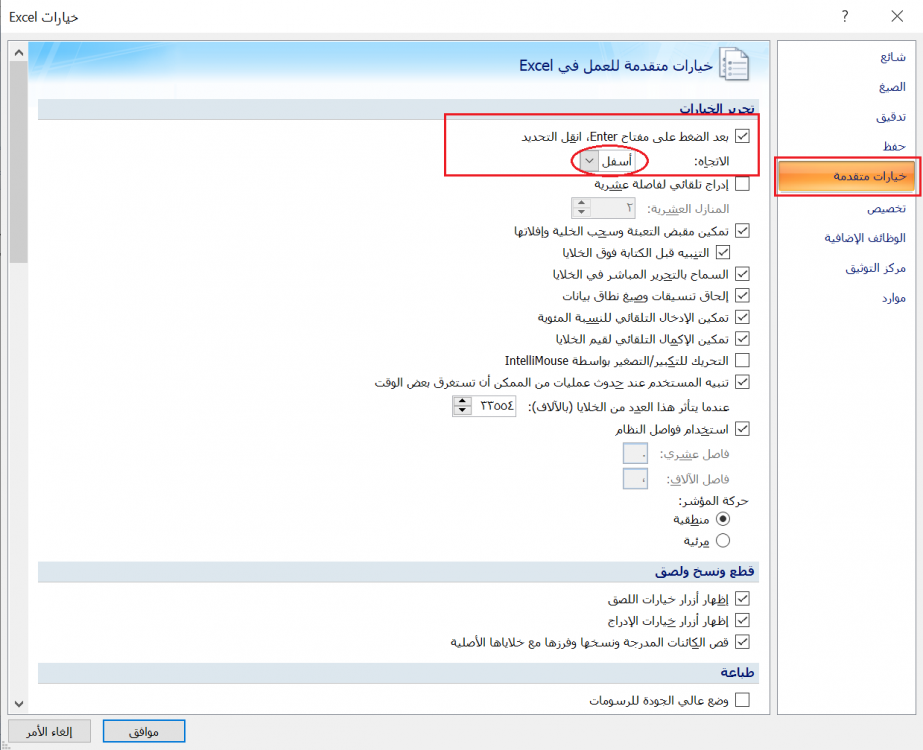This screenshot has width=923, height=750.
Task: Toggle fill handle and drag-drop checkbox
Action: pyautogui.click(x=742, y=231)
